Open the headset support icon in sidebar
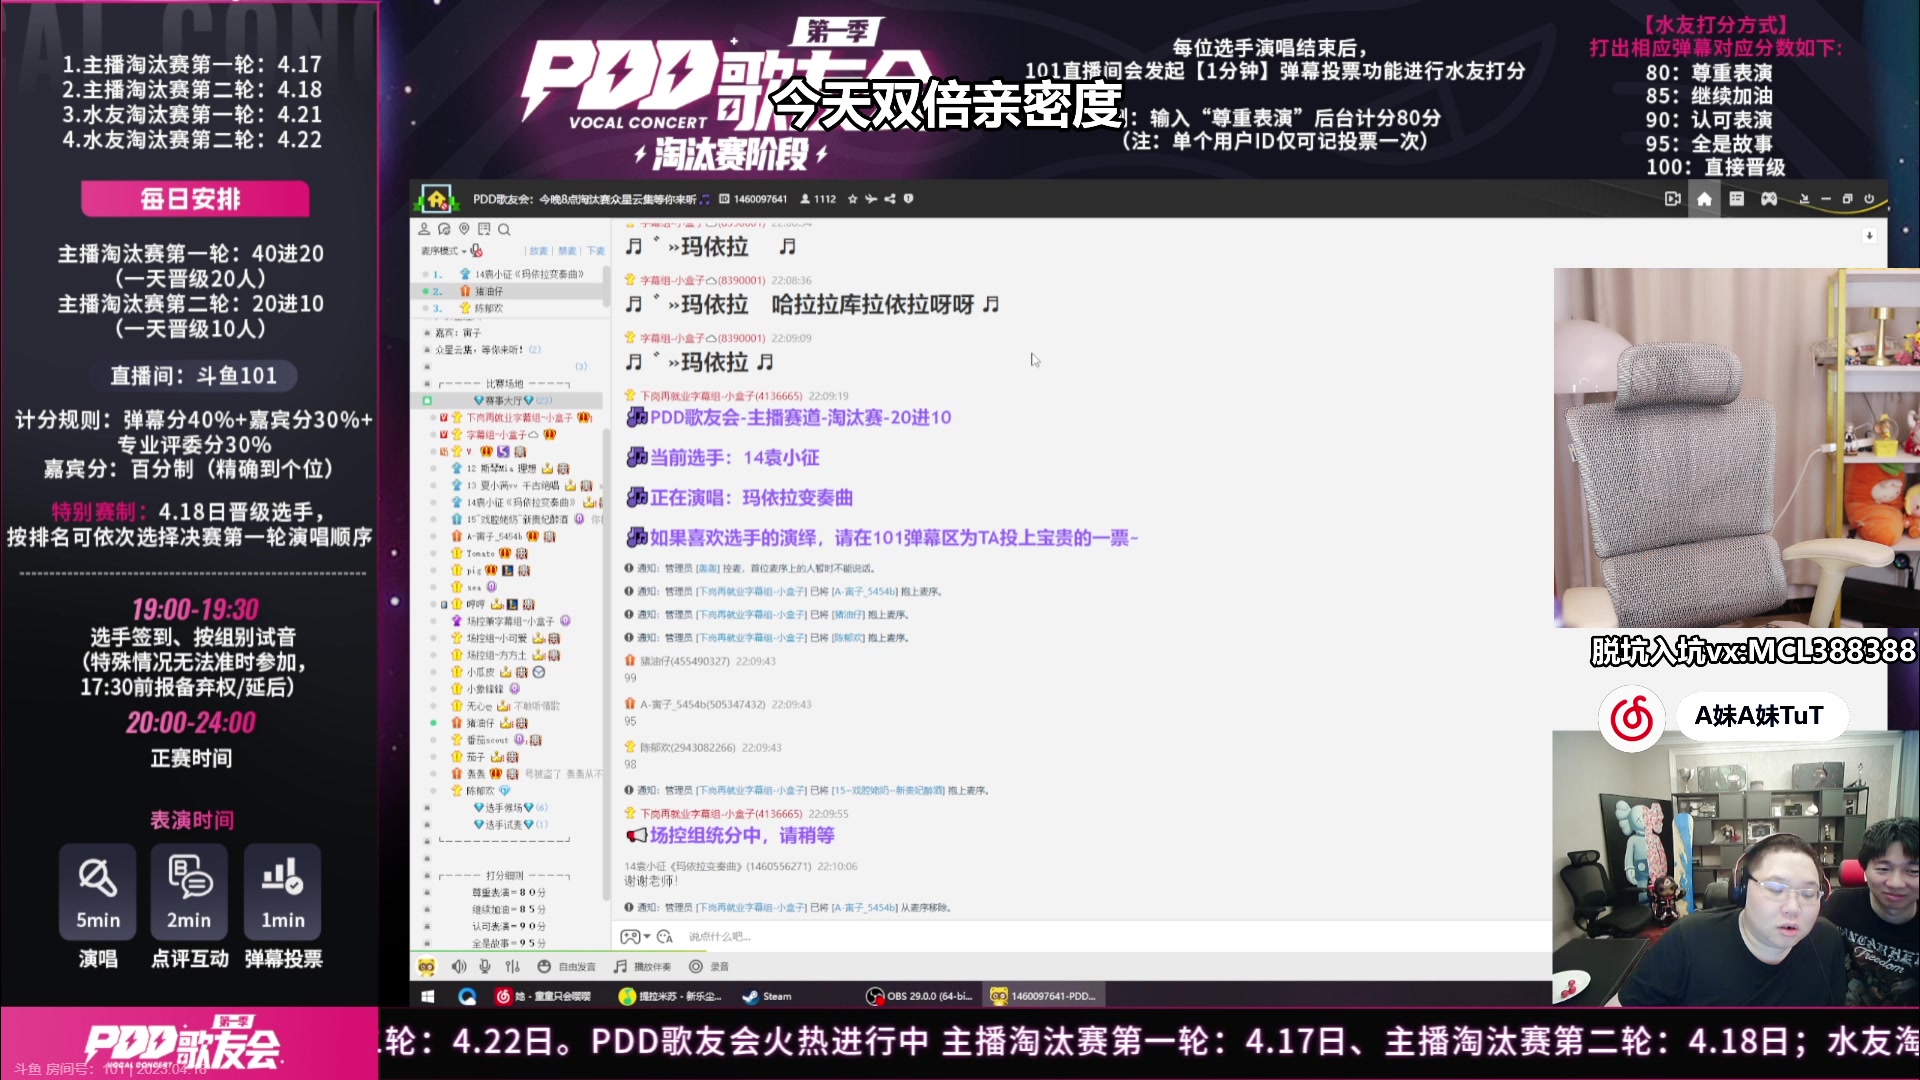Screen dimensions: 1920x1080 pyautogui.click(x=444, y=229)
